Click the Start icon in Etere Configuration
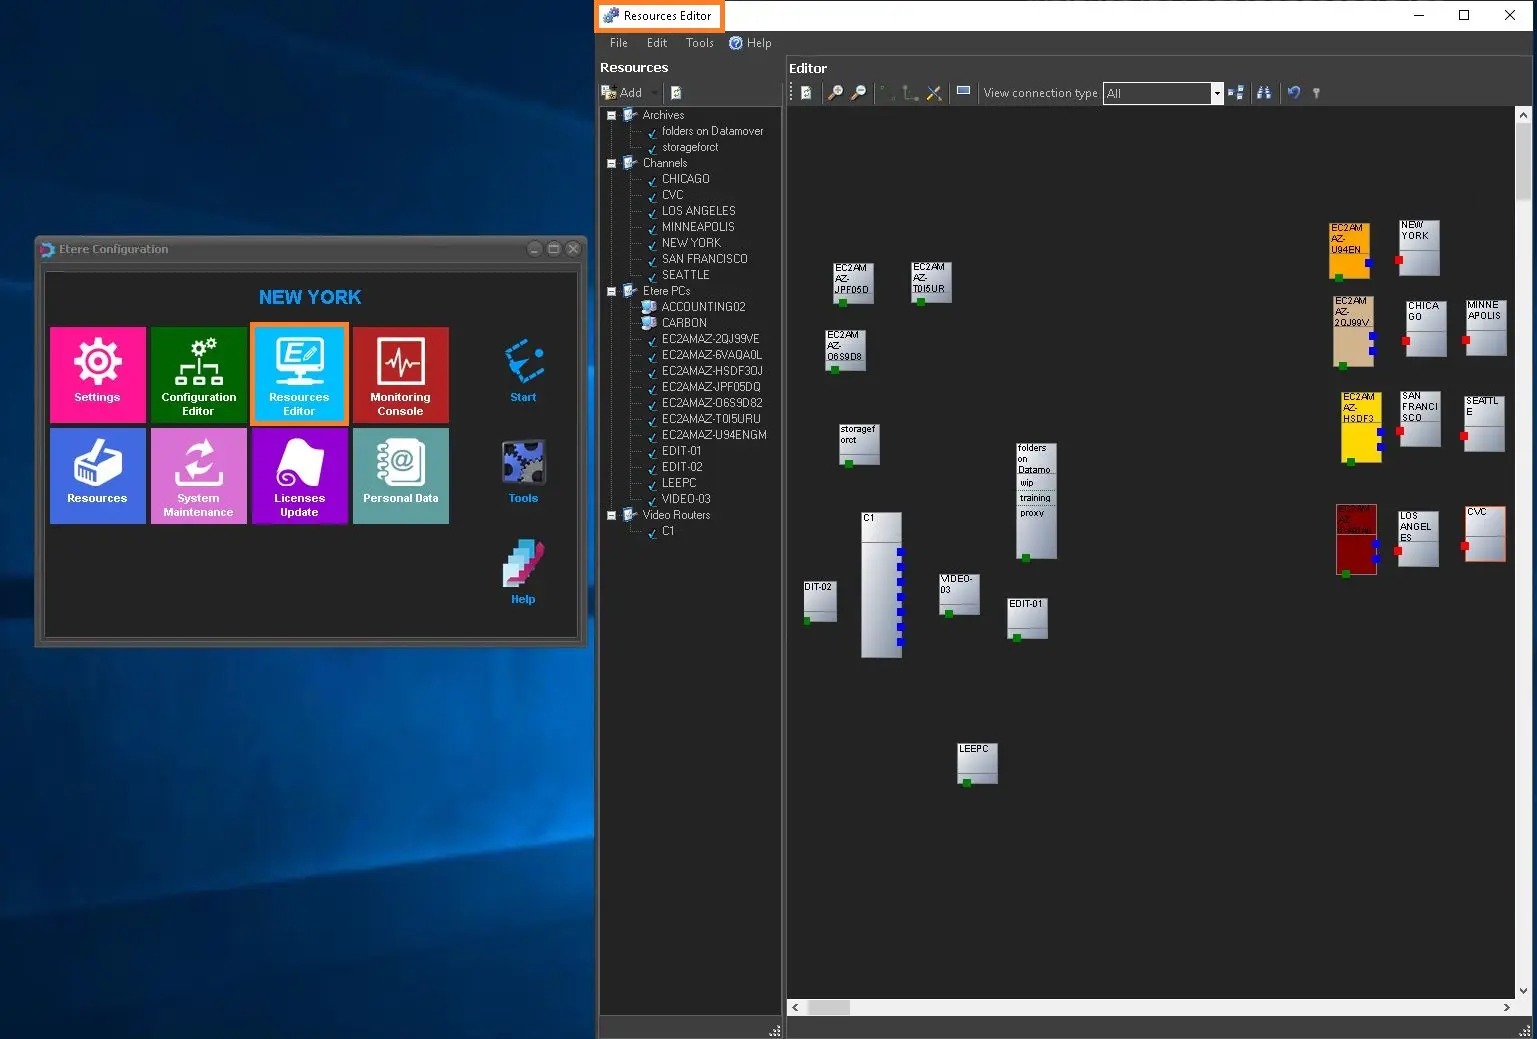 [523, 368]
